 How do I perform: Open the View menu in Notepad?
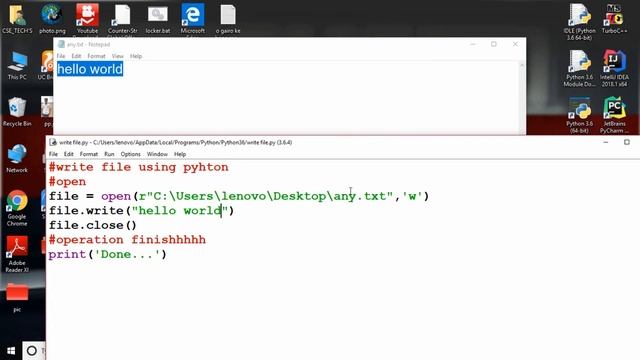[x=118, y=56]
